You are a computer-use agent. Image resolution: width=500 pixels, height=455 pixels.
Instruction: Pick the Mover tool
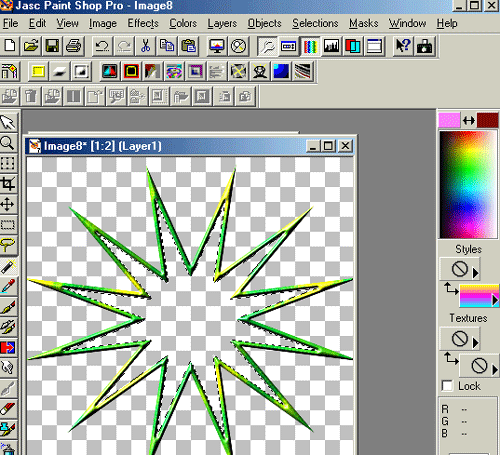click(8, 204)
